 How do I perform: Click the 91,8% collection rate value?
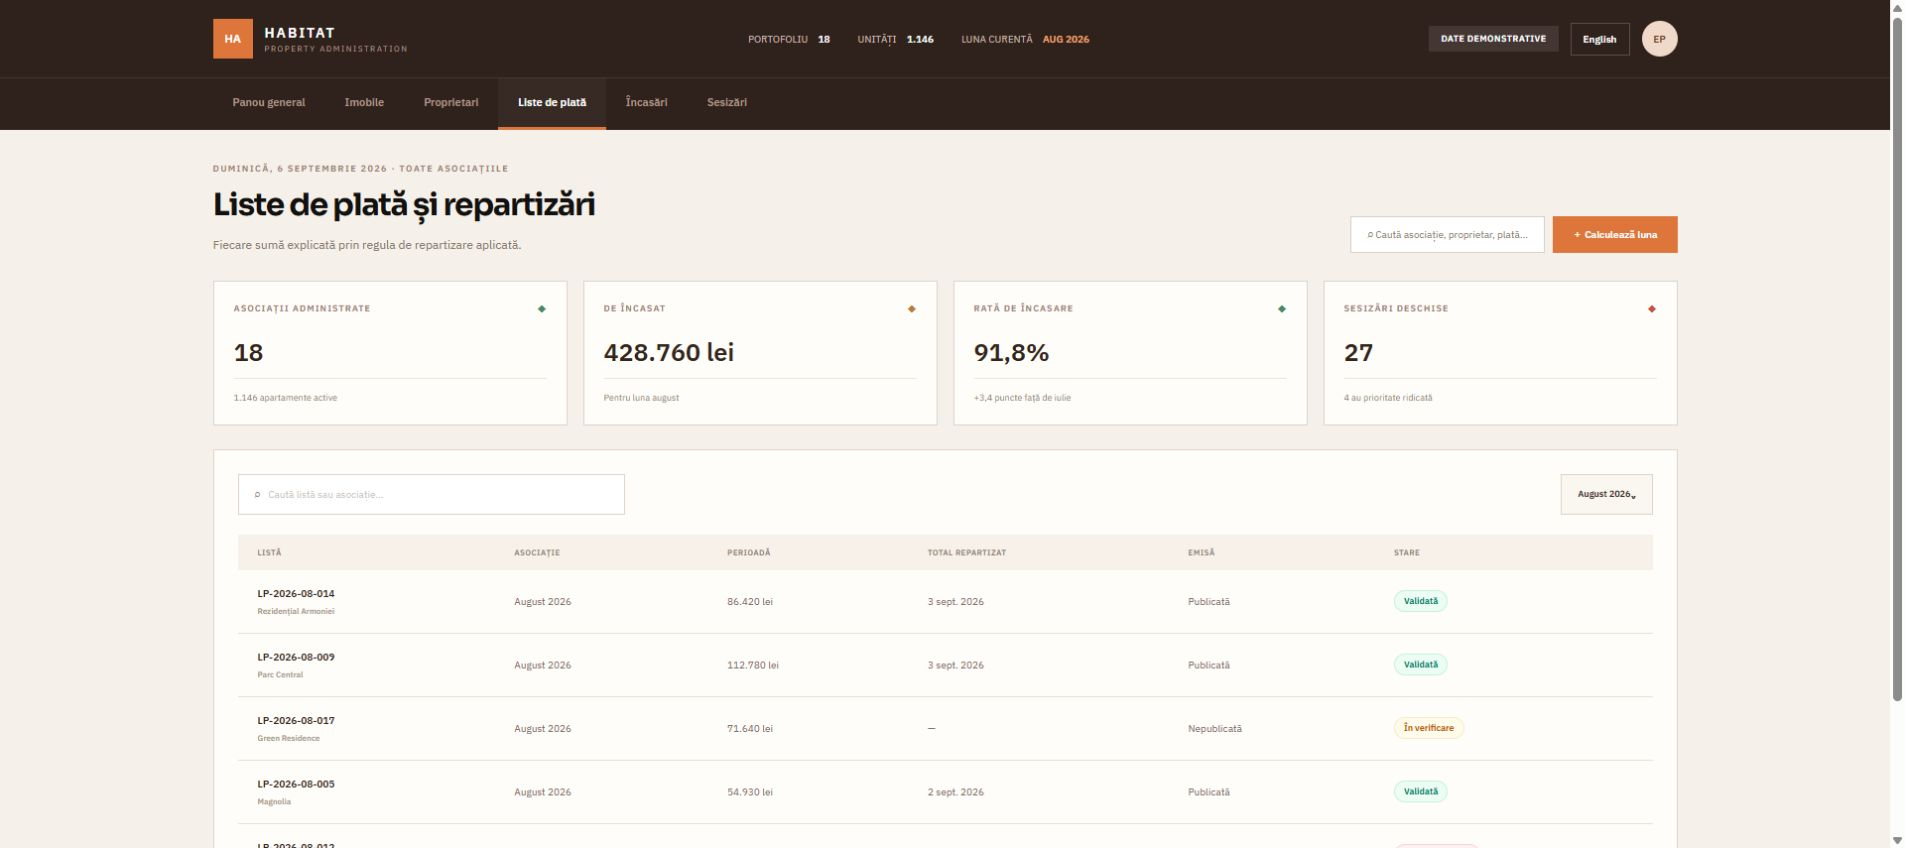tap(1011, 352)
